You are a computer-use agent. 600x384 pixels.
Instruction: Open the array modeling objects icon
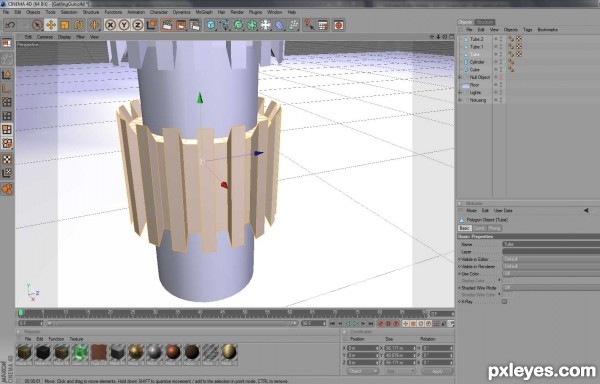click(252, 25)
